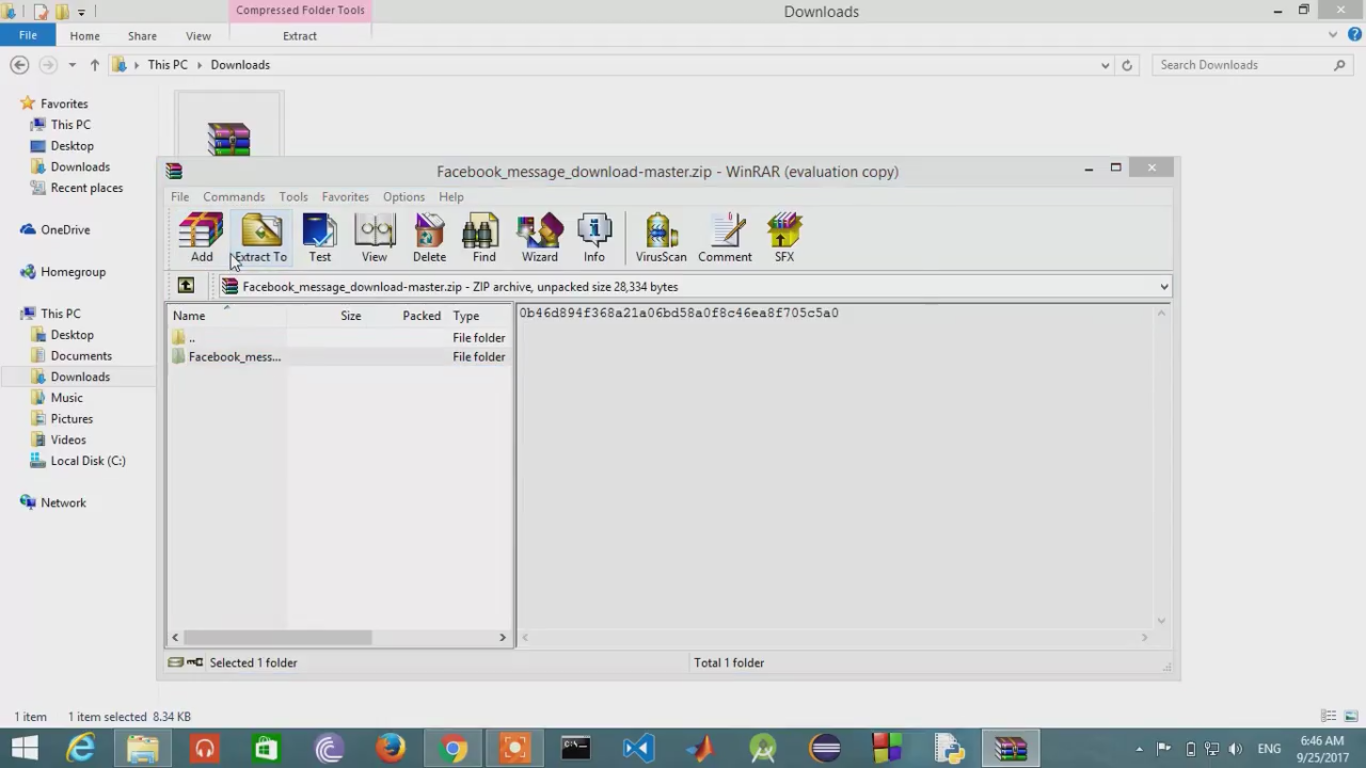Select the Facebook_mess... folder row
Viewport: 1366px width, 768px height.
339,357
